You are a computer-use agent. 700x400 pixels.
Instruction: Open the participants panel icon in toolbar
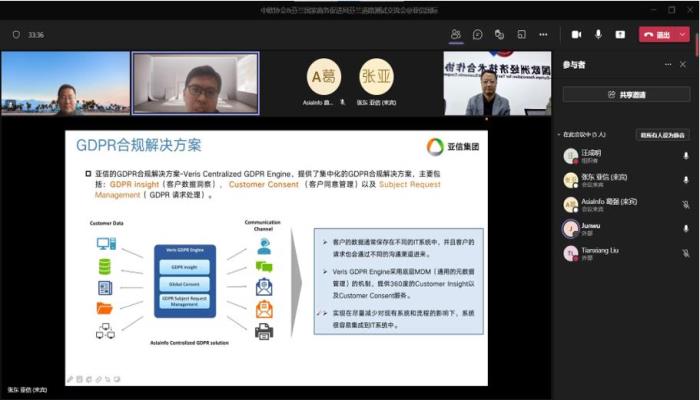point(455,34)
